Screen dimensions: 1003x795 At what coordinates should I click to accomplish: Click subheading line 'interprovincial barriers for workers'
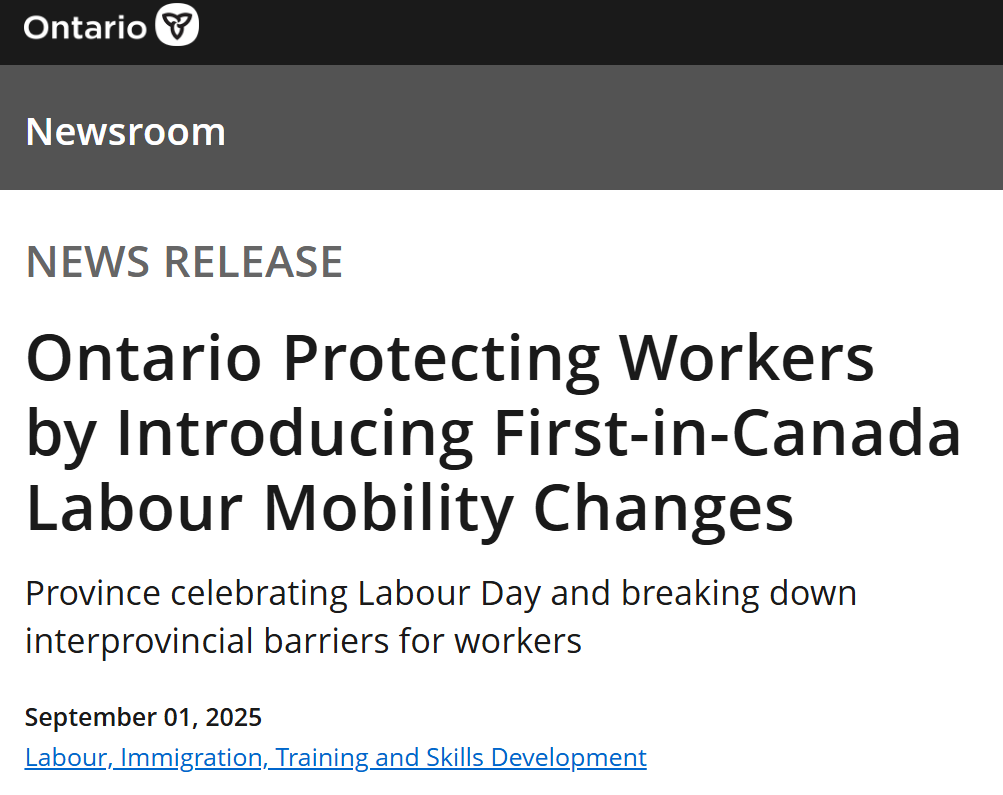click(303, 641)
